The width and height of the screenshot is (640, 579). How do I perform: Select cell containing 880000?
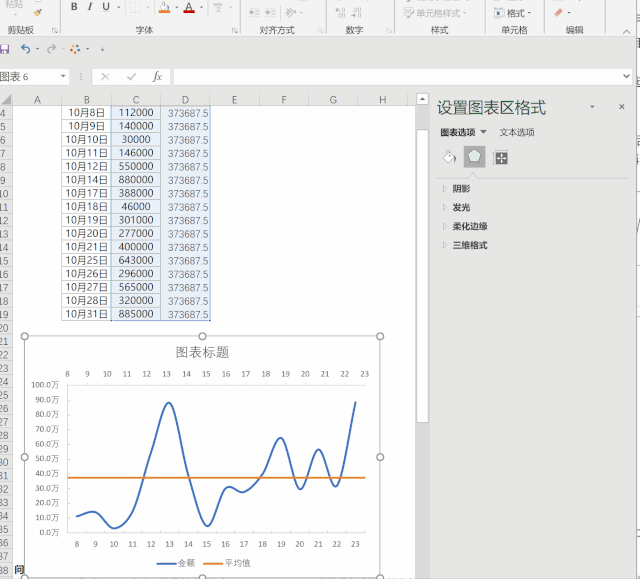point(136,180)
